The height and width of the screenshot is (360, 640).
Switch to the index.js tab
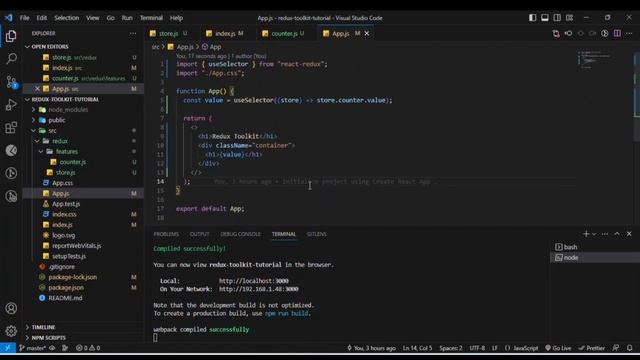(x=224, y=33)
